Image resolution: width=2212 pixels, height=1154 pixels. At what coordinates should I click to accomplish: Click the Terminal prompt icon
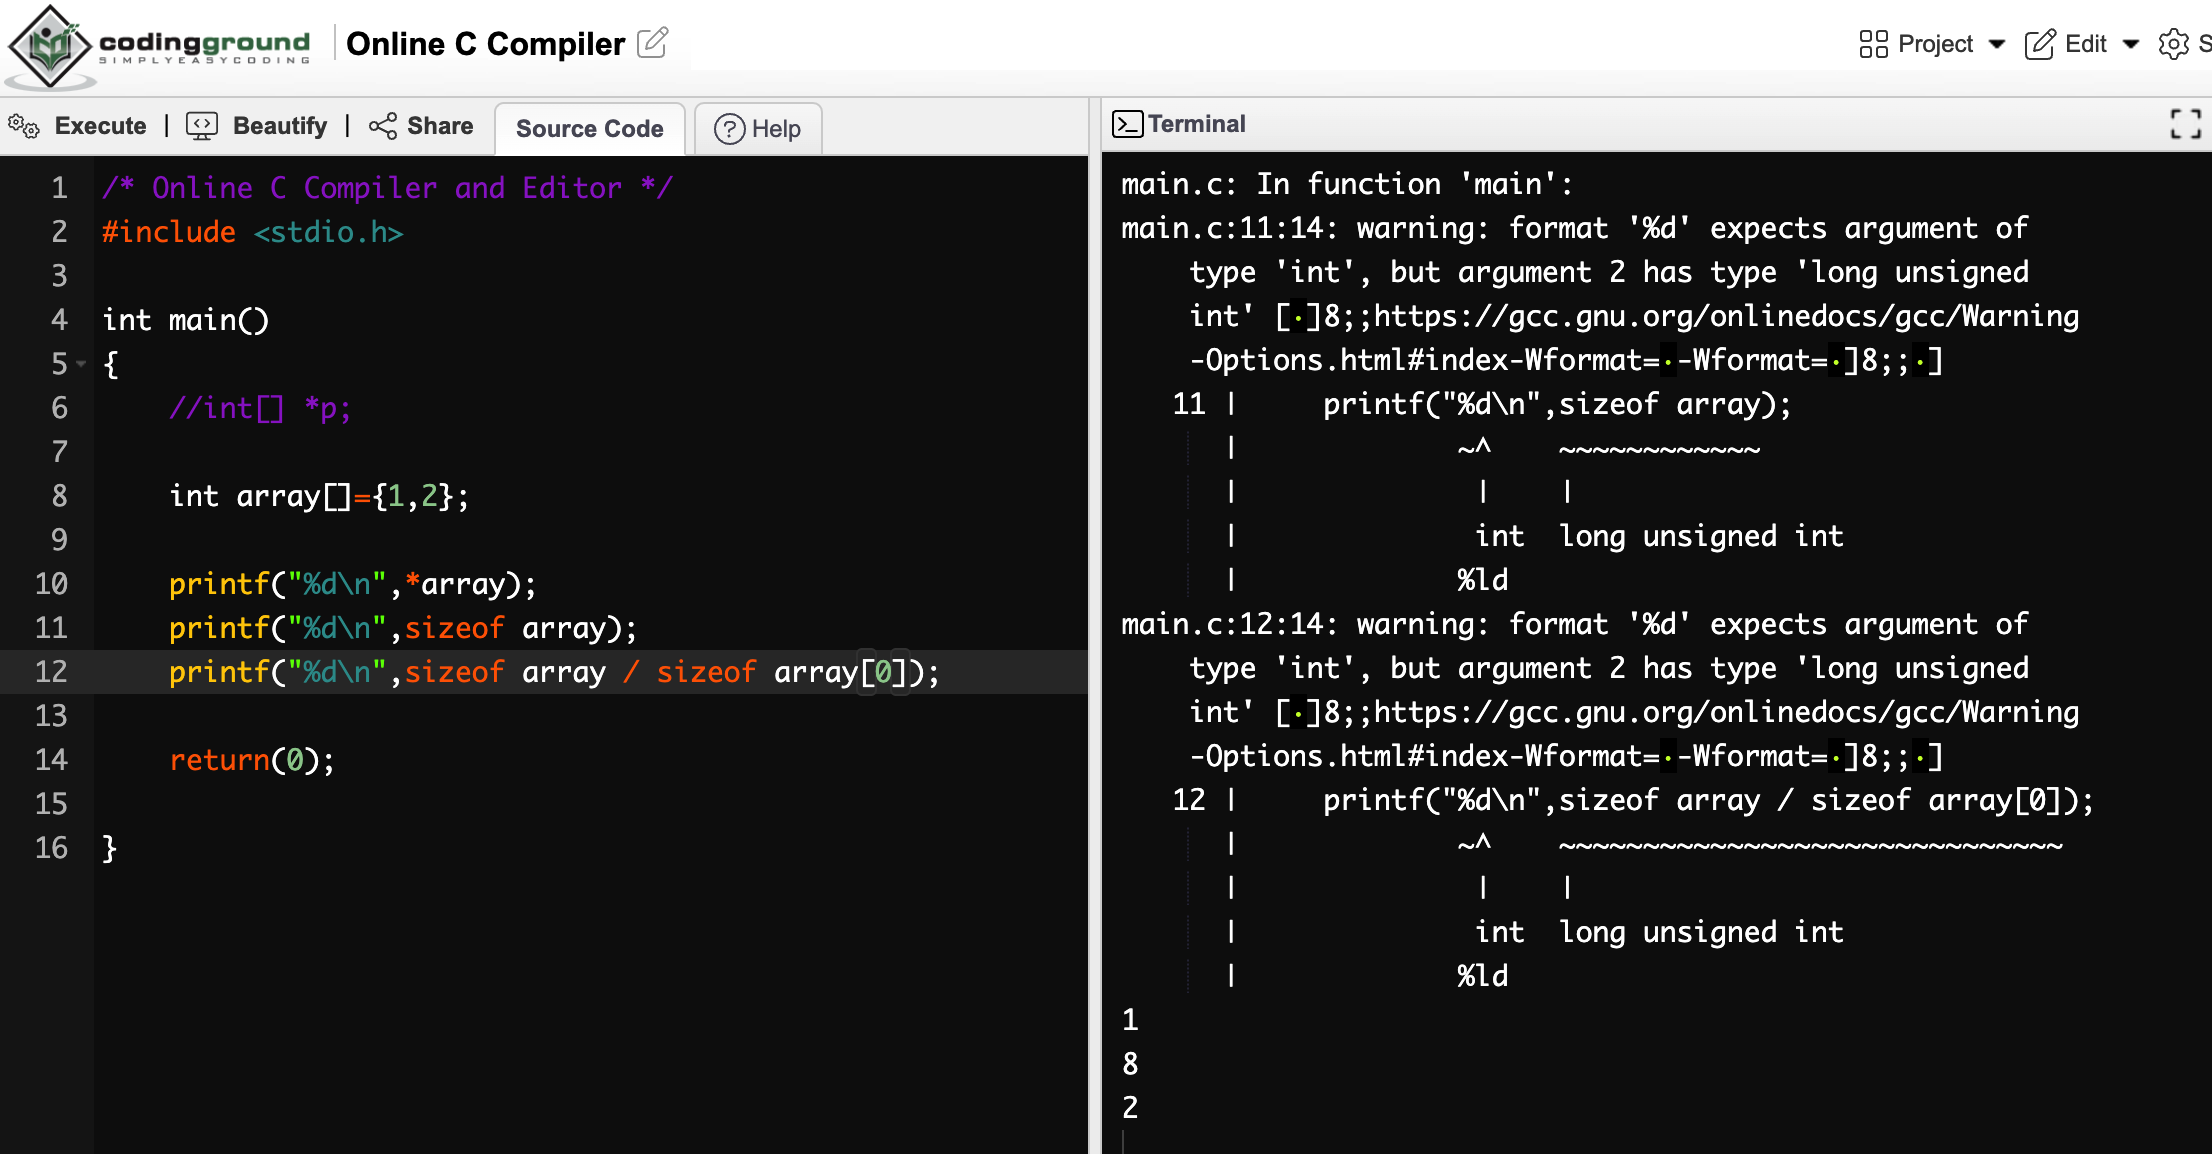click(1127, 124)
